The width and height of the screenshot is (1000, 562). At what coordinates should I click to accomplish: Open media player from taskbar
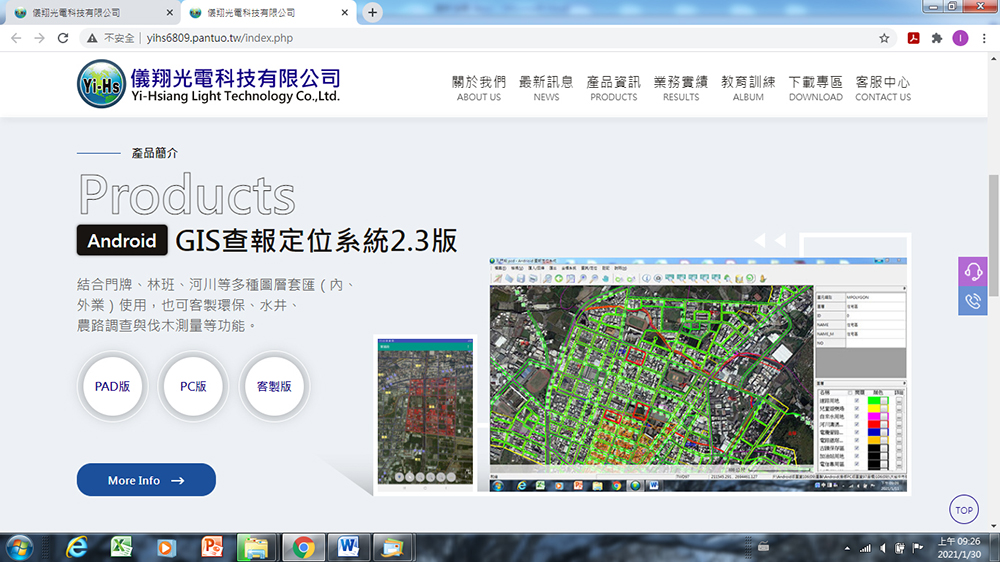166,547
